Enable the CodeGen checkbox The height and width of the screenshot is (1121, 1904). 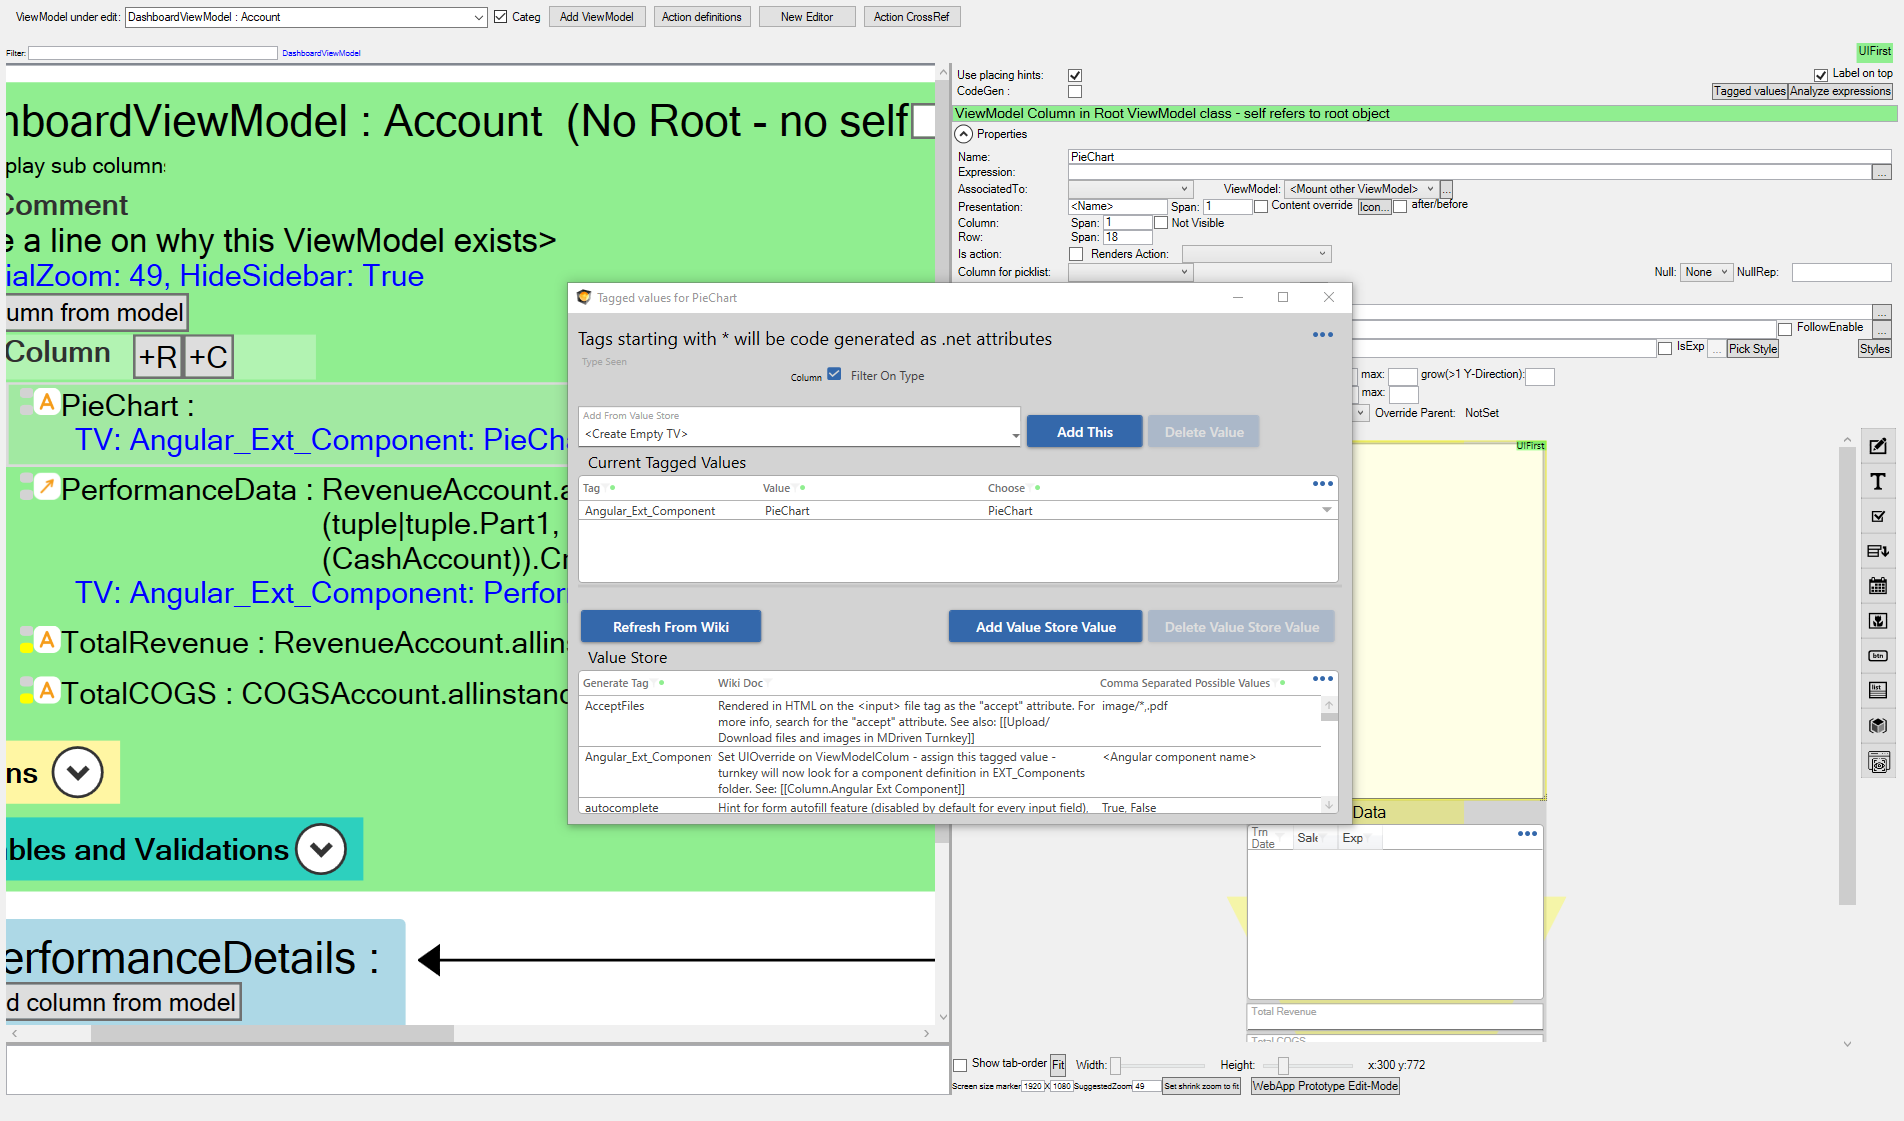[x=1075, y=92]
